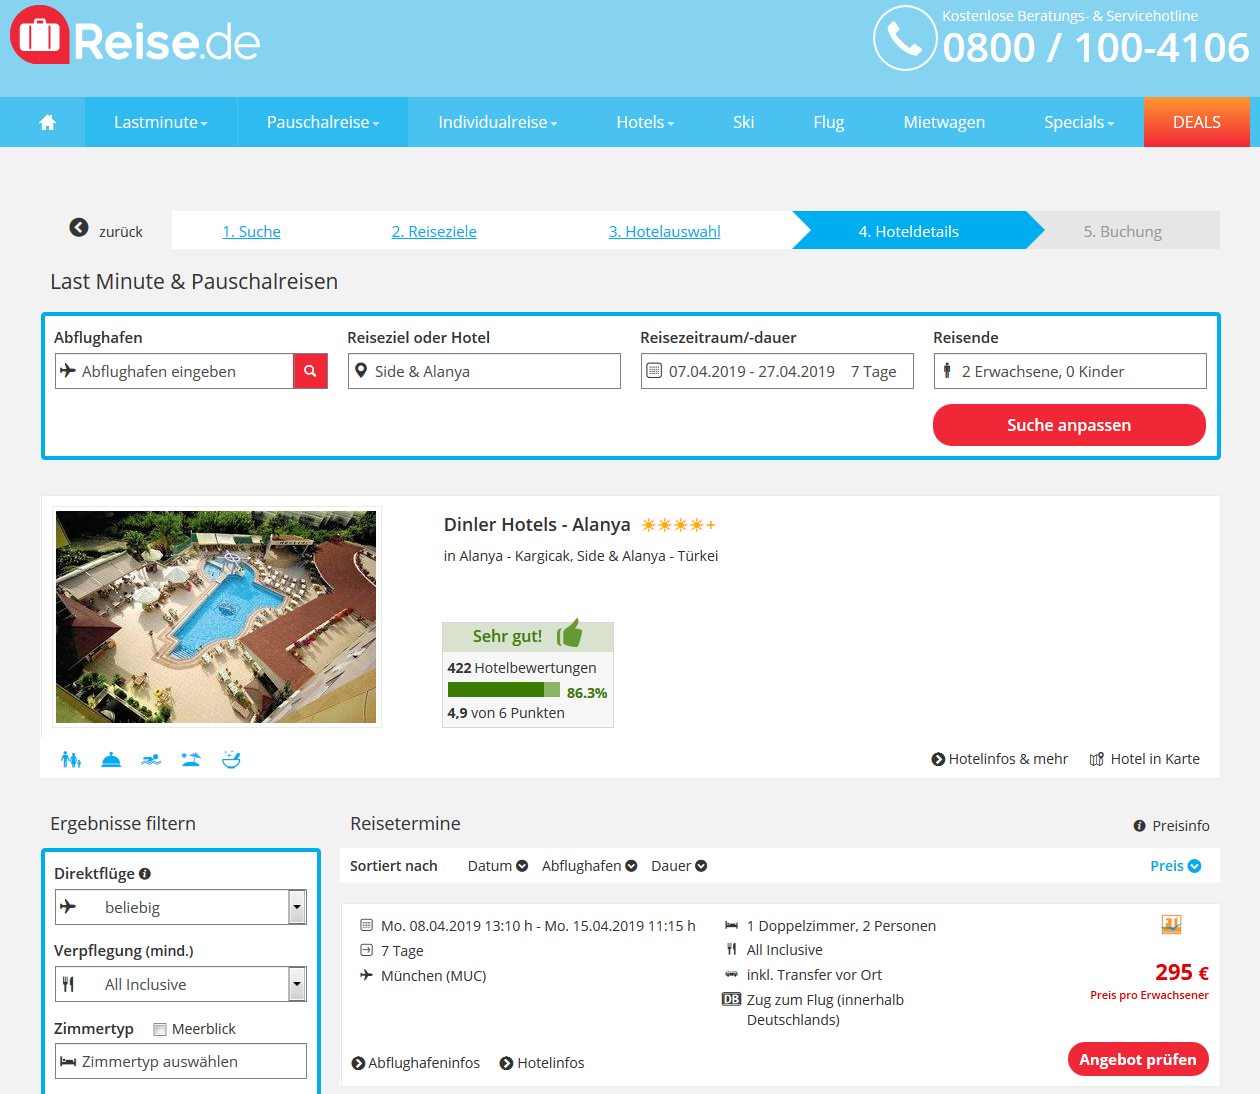Screen dimensions: 1260x1094
Task: Open the DEALS menu item
Action: pyautogui.click(x=1197, y=122)
